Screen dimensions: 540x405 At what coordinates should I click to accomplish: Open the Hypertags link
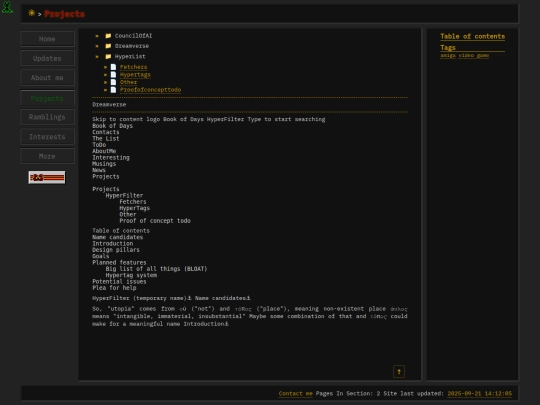(135, 75)
